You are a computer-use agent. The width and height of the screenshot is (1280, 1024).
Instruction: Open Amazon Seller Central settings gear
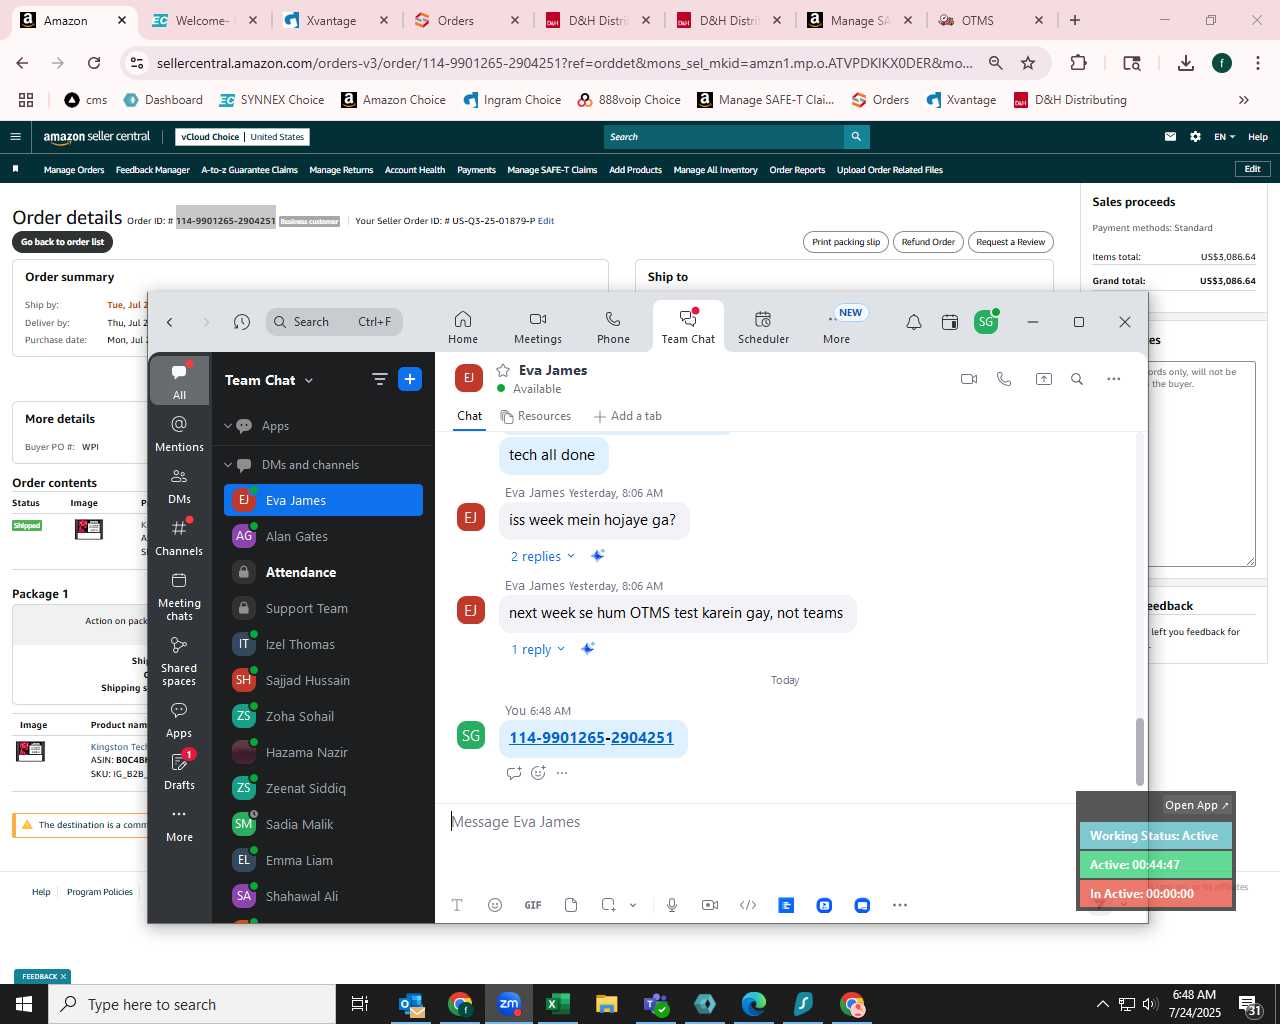pos(1195,137)
